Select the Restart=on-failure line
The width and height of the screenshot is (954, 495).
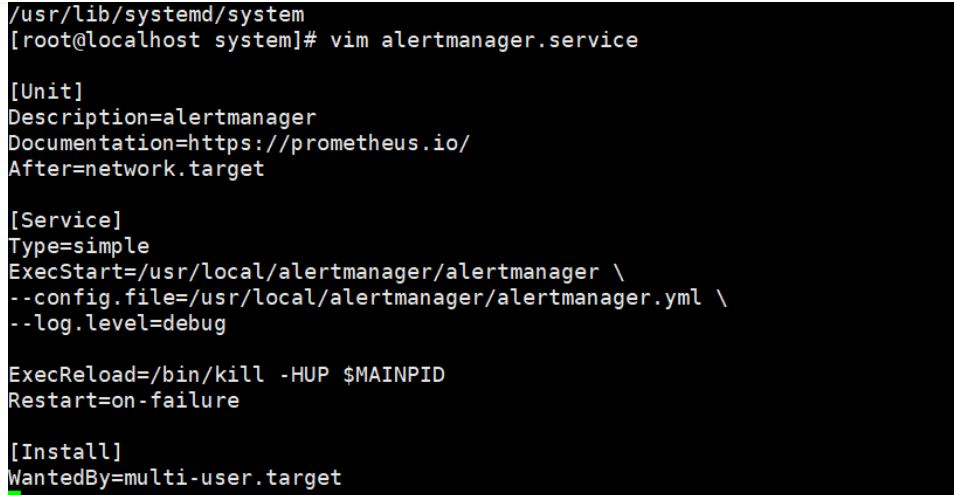124,401
